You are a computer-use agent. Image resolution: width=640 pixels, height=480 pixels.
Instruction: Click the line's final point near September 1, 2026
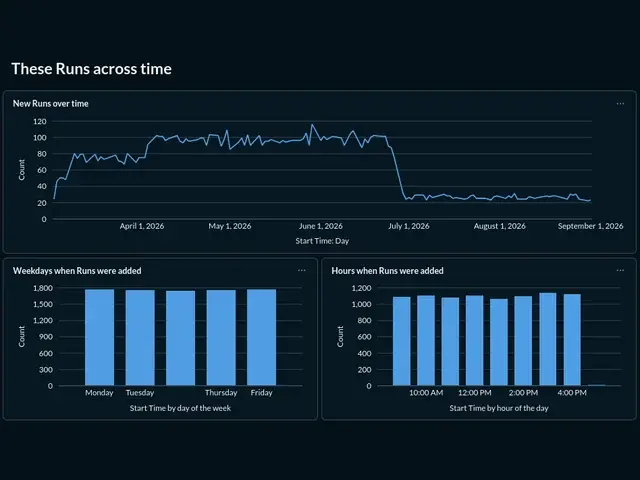[590, 200]
